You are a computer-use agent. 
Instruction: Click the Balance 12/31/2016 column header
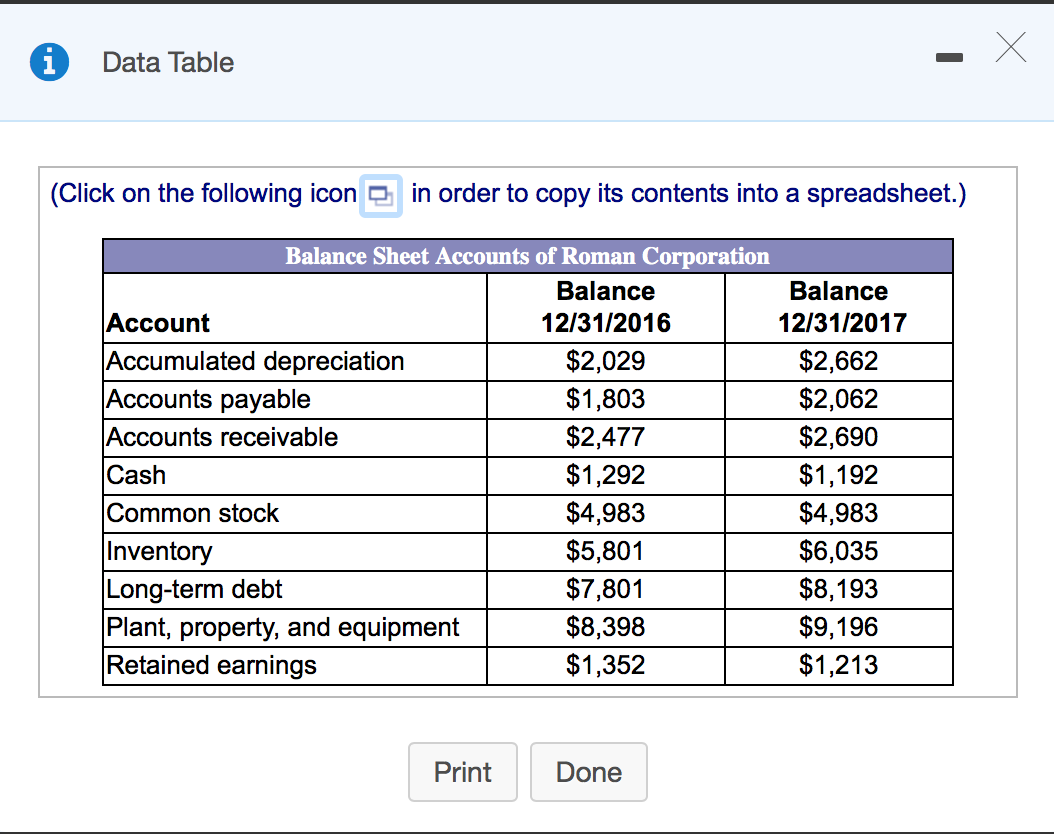pos(606,307)
